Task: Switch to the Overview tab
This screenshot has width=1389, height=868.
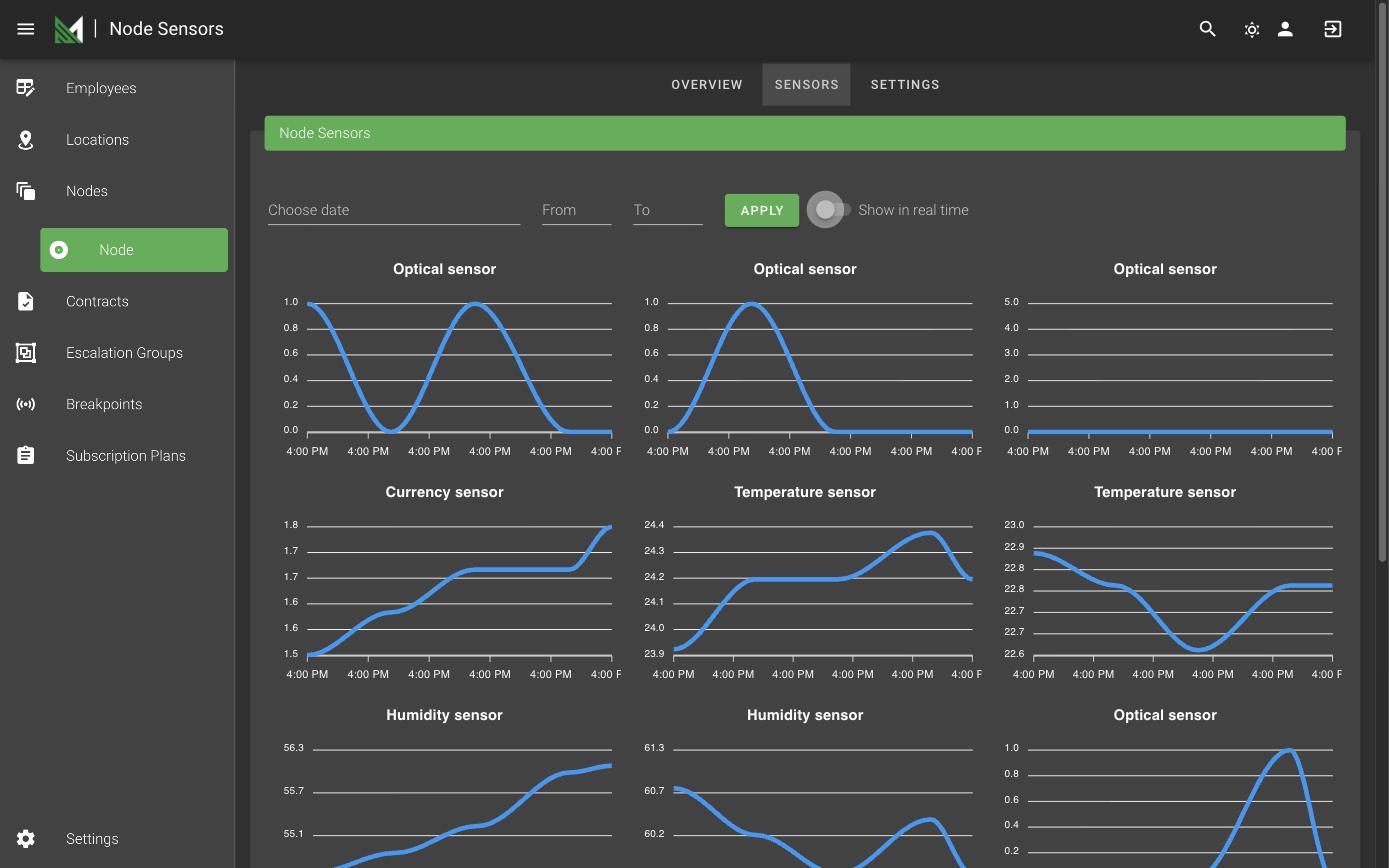Action: [707, 85]
